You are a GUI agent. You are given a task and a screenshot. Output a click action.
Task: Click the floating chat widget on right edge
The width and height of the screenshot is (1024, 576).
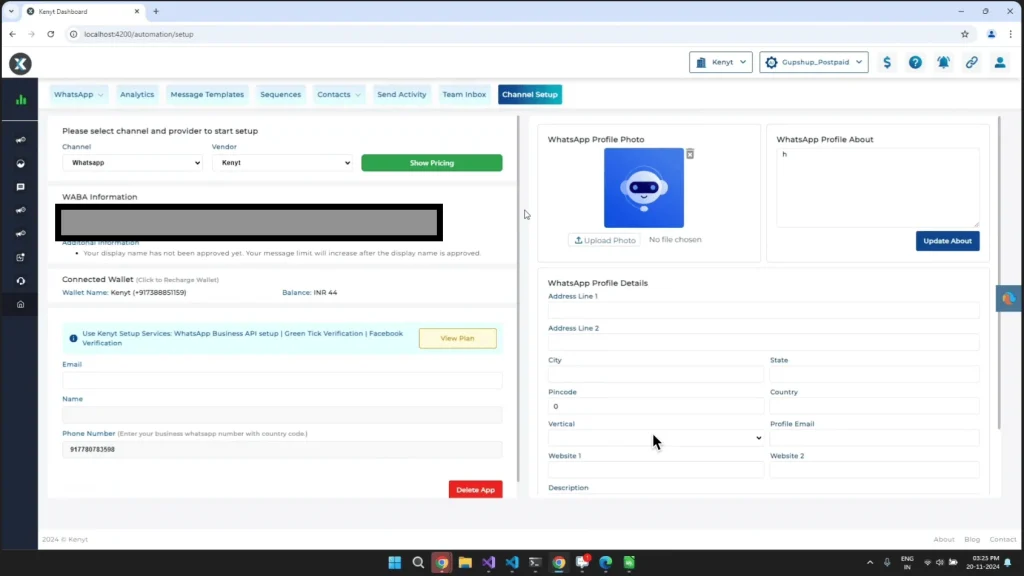(1009, 298)
